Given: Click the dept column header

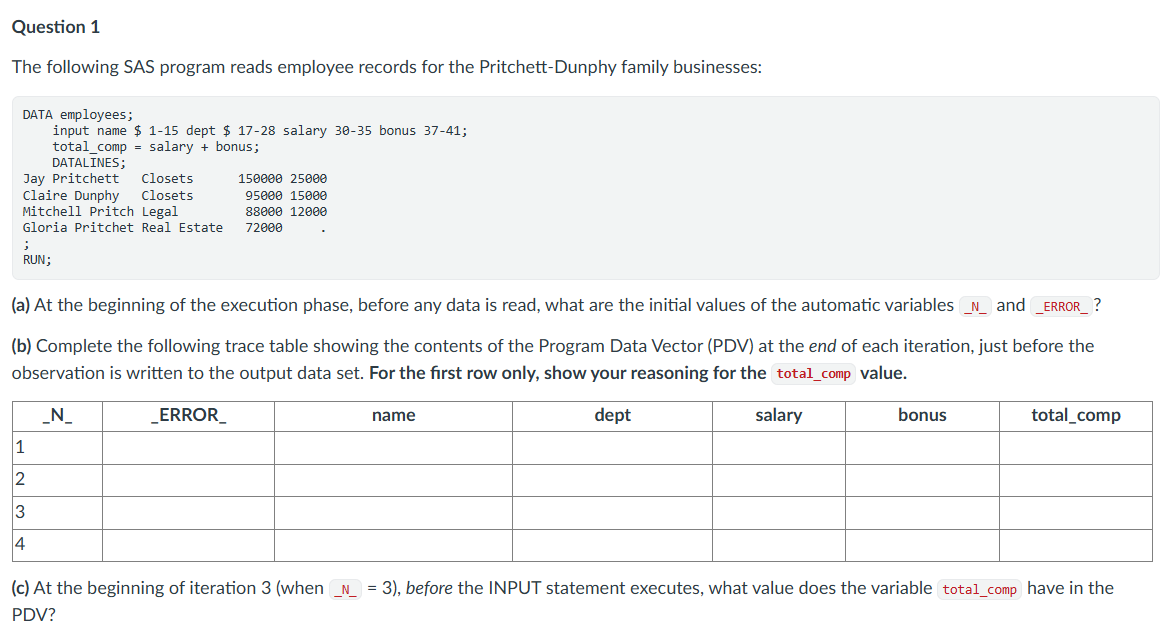Looking at the screenshot, I should 612,416.
